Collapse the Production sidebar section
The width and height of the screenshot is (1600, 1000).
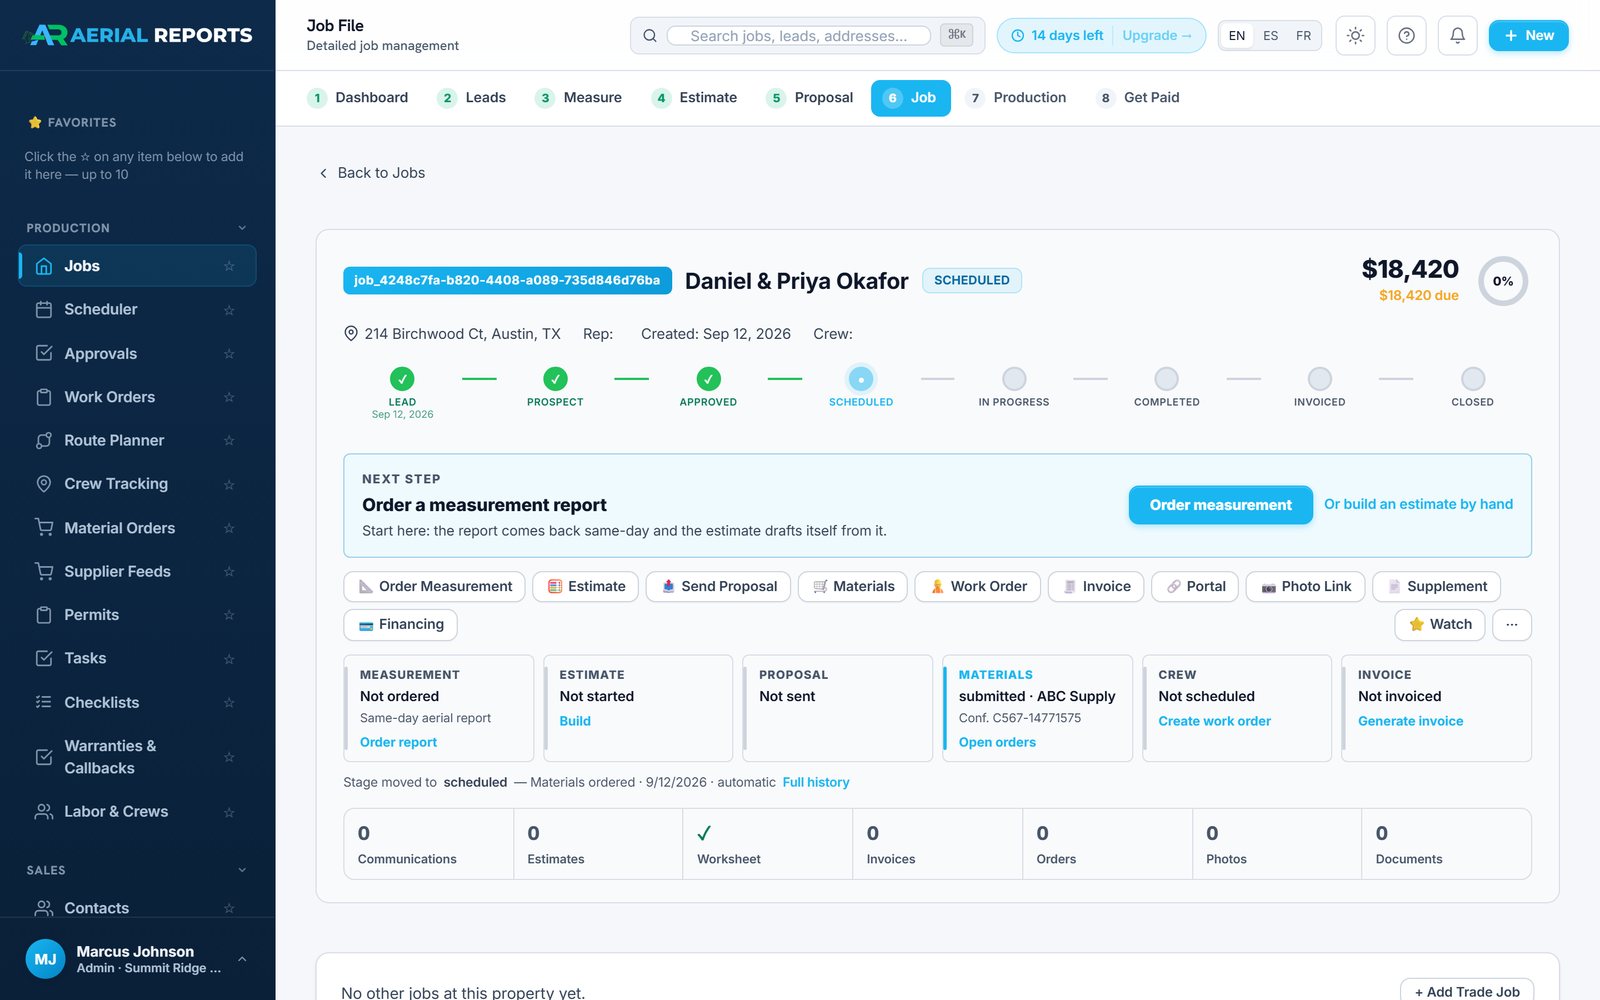click(x=242, y=228)
